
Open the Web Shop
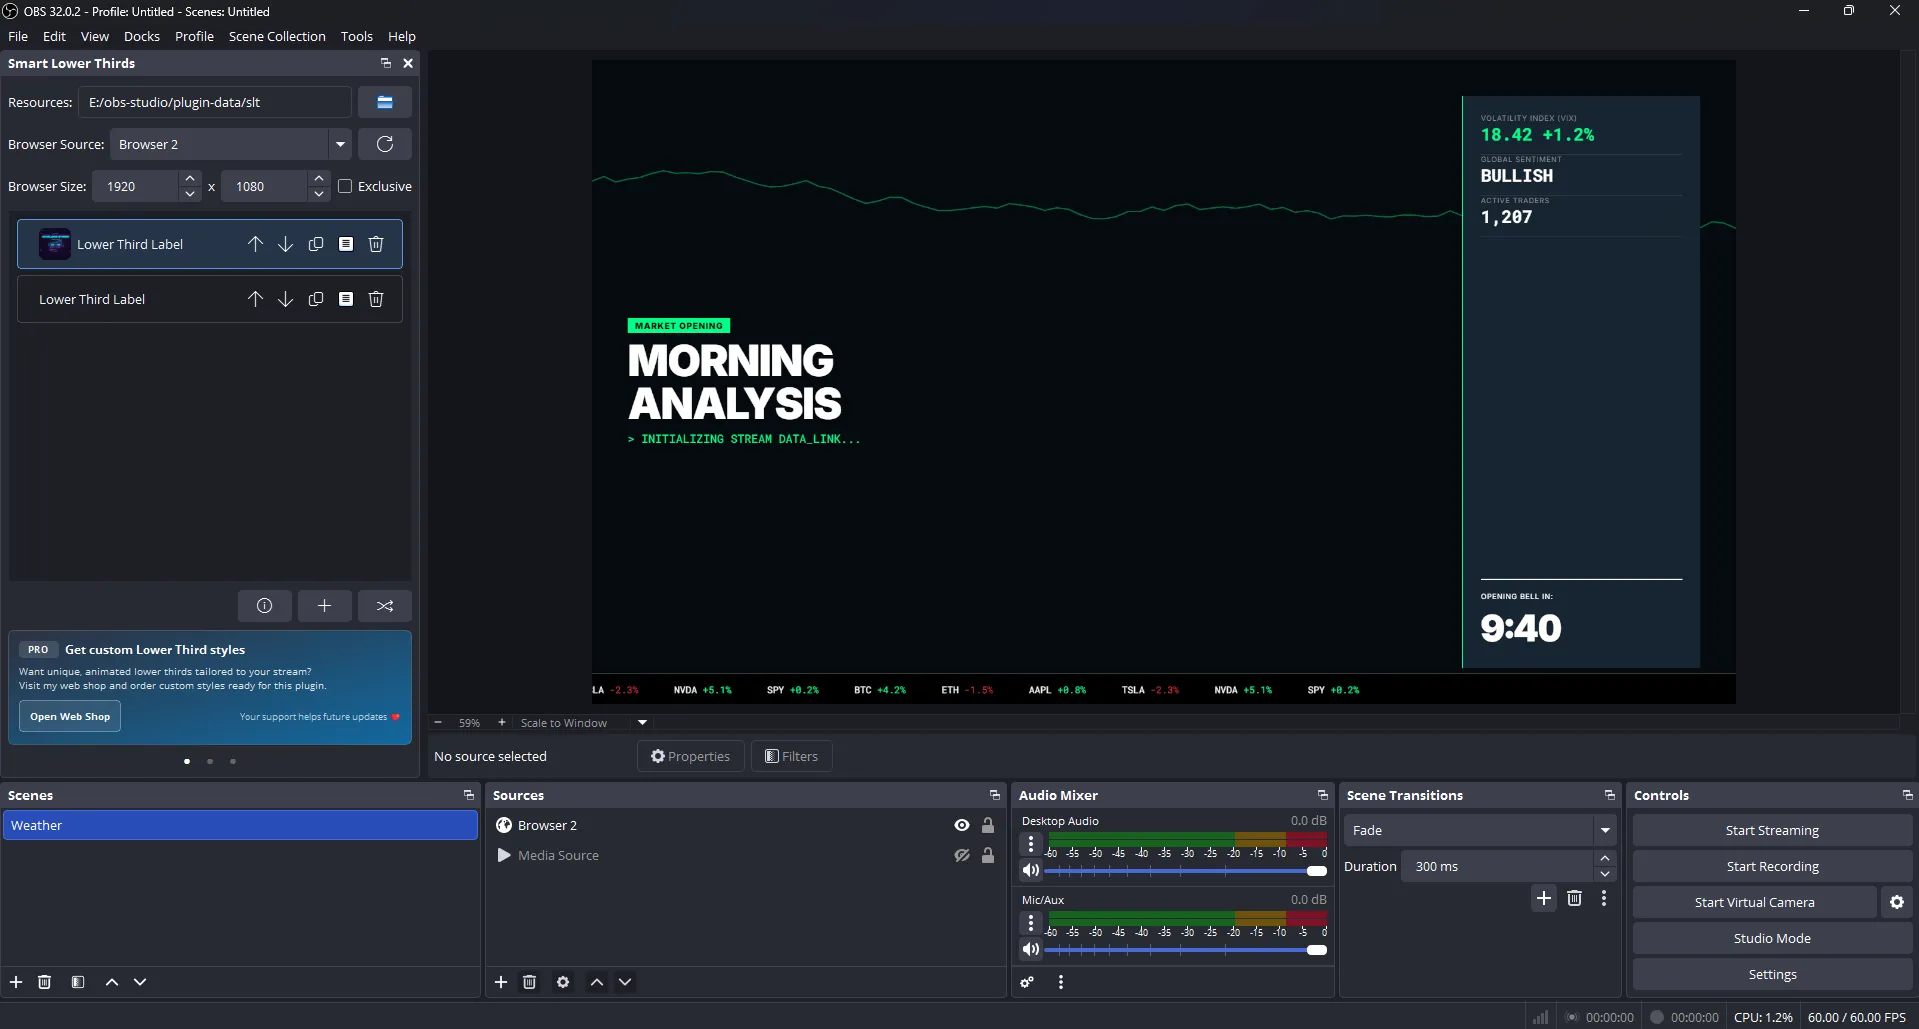click(69, 716)
